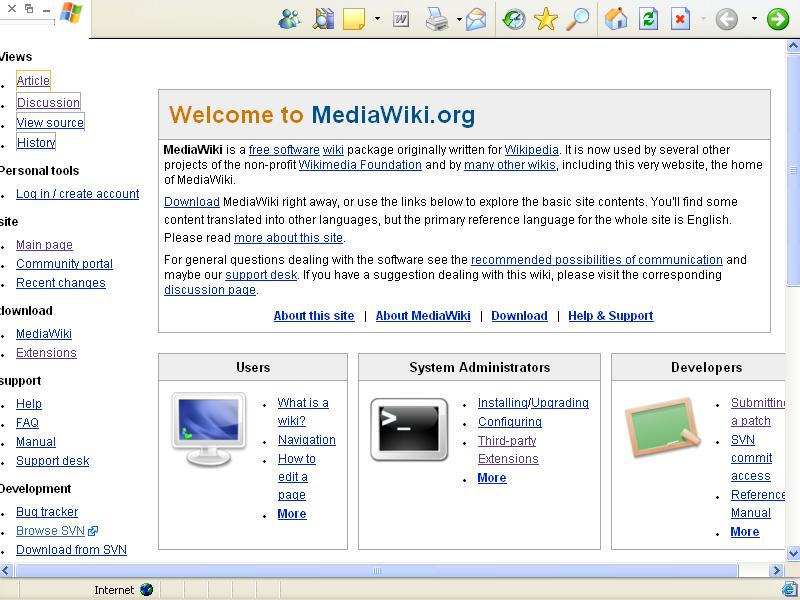Open the Edit with Word icon
Screen dimensions: 800x600
coord(401,19)
